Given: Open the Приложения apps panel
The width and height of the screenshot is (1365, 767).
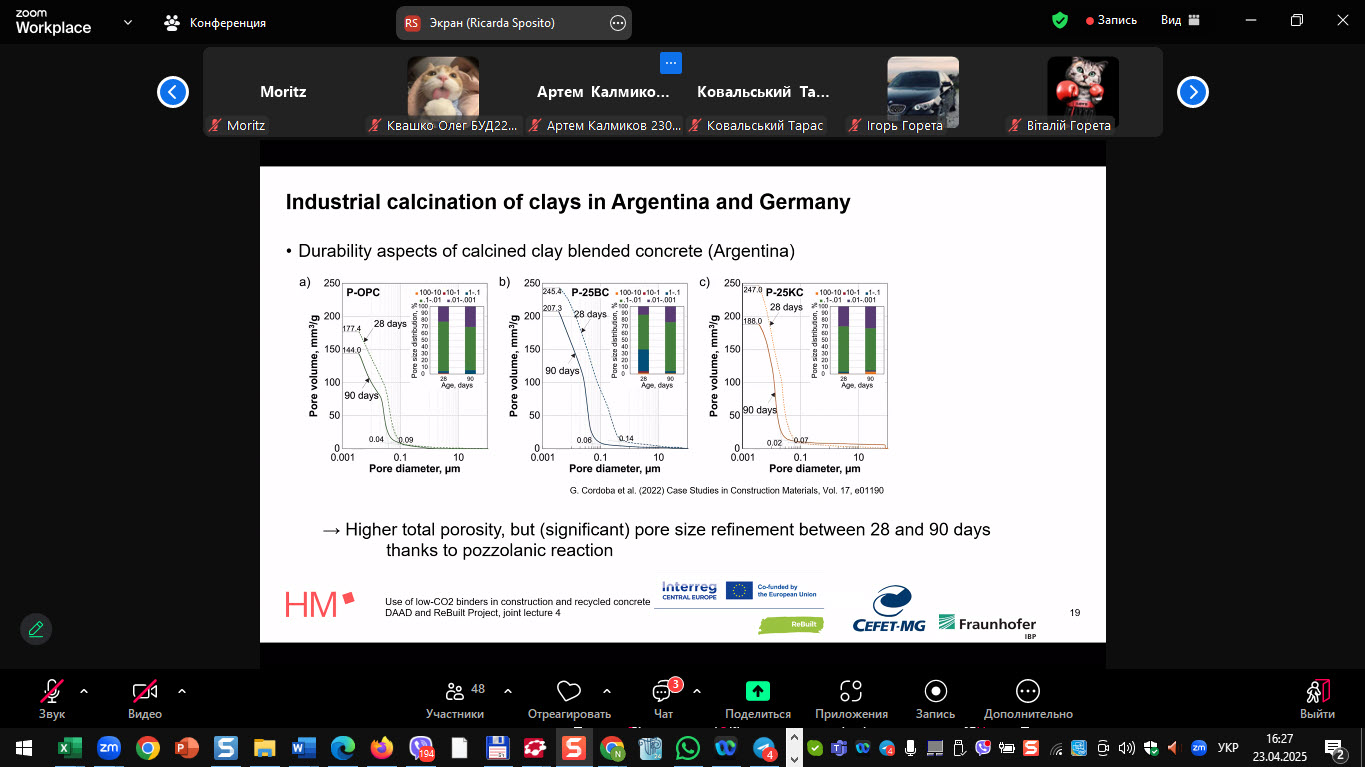Looking at the screenshot, I should [851, 699].
